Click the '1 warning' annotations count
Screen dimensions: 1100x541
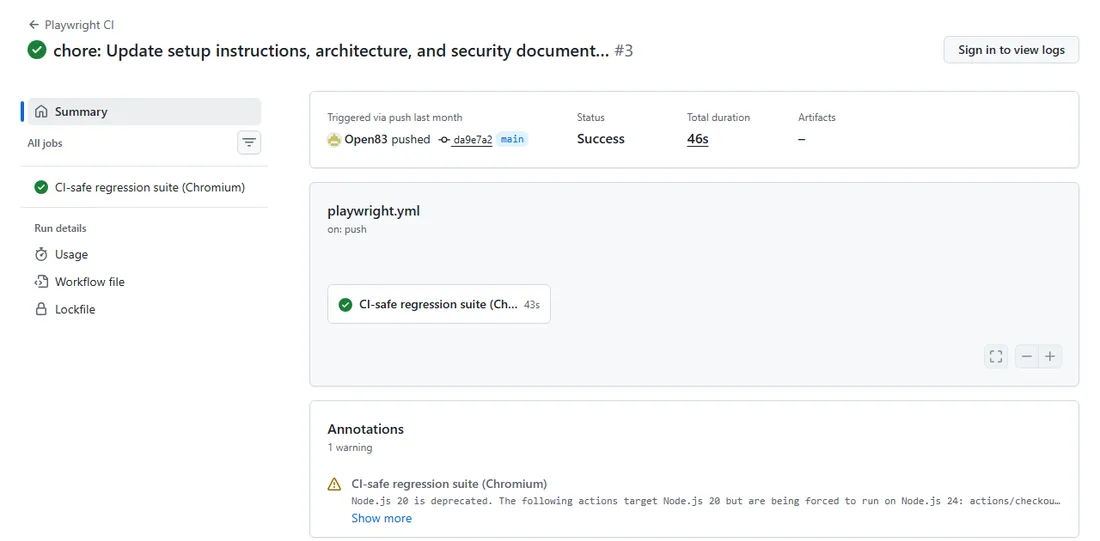pos(350,447)
